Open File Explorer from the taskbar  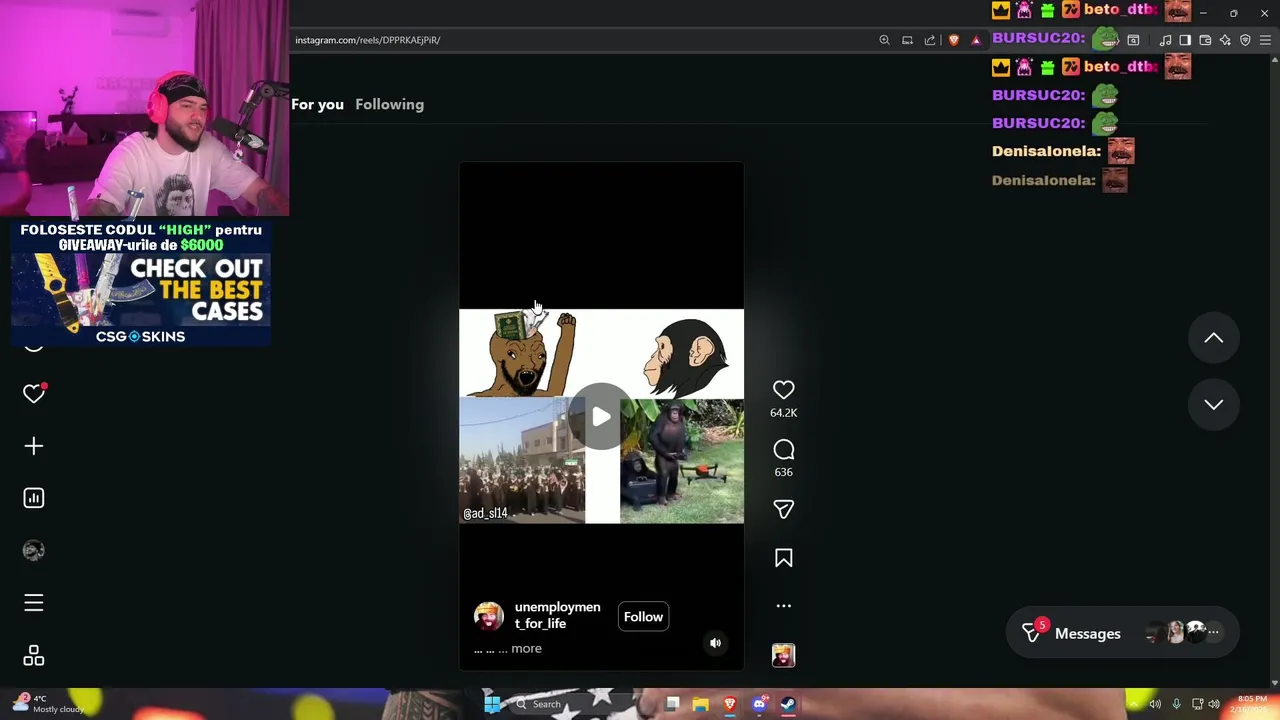coord(700,704)
